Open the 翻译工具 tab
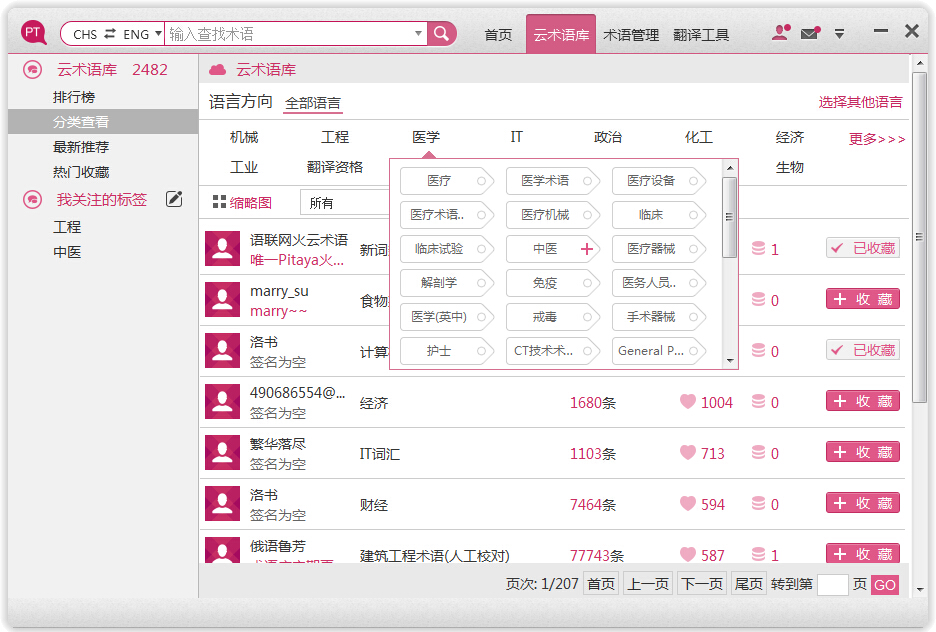Image resolution: width=936 pixels, height=632 pixels. (x=701, y=35)
